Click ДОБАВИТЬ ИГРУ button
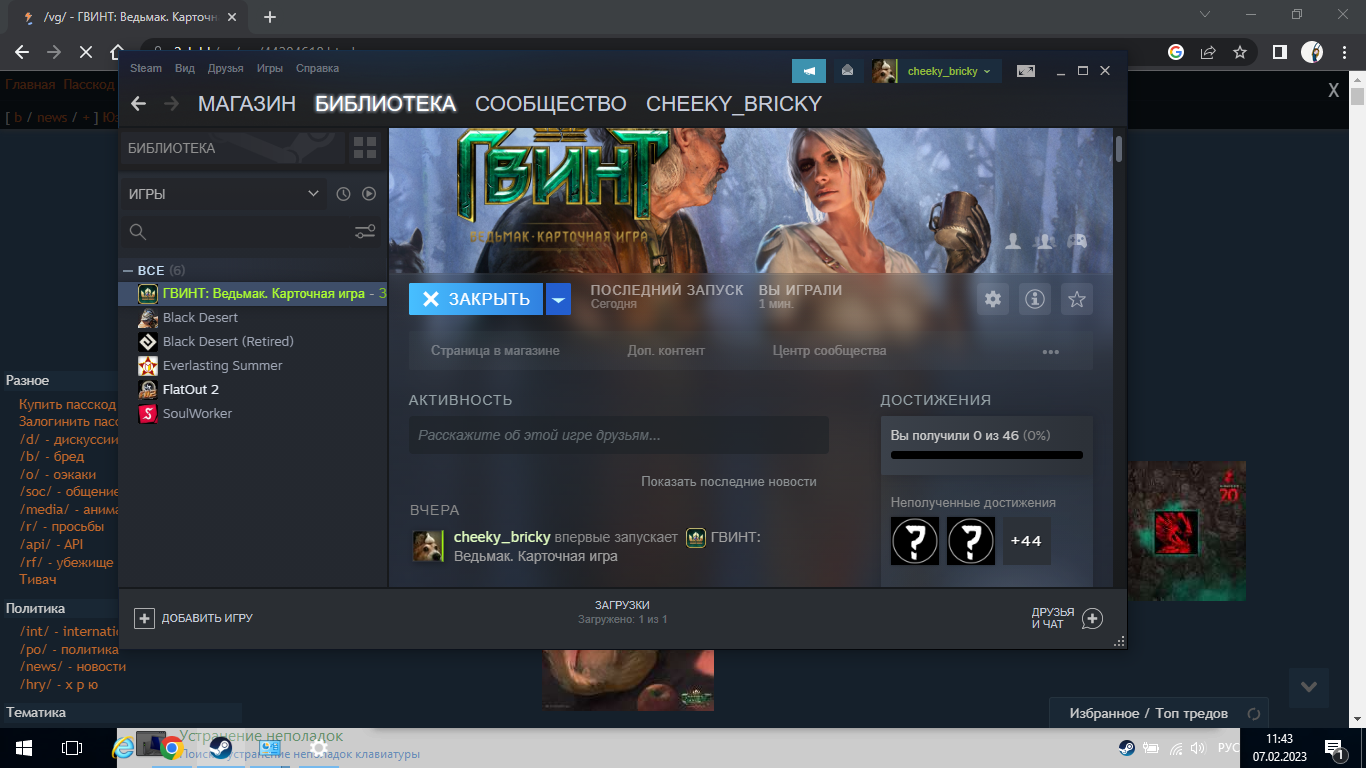1366x768 pixels. tap(194, 618)
